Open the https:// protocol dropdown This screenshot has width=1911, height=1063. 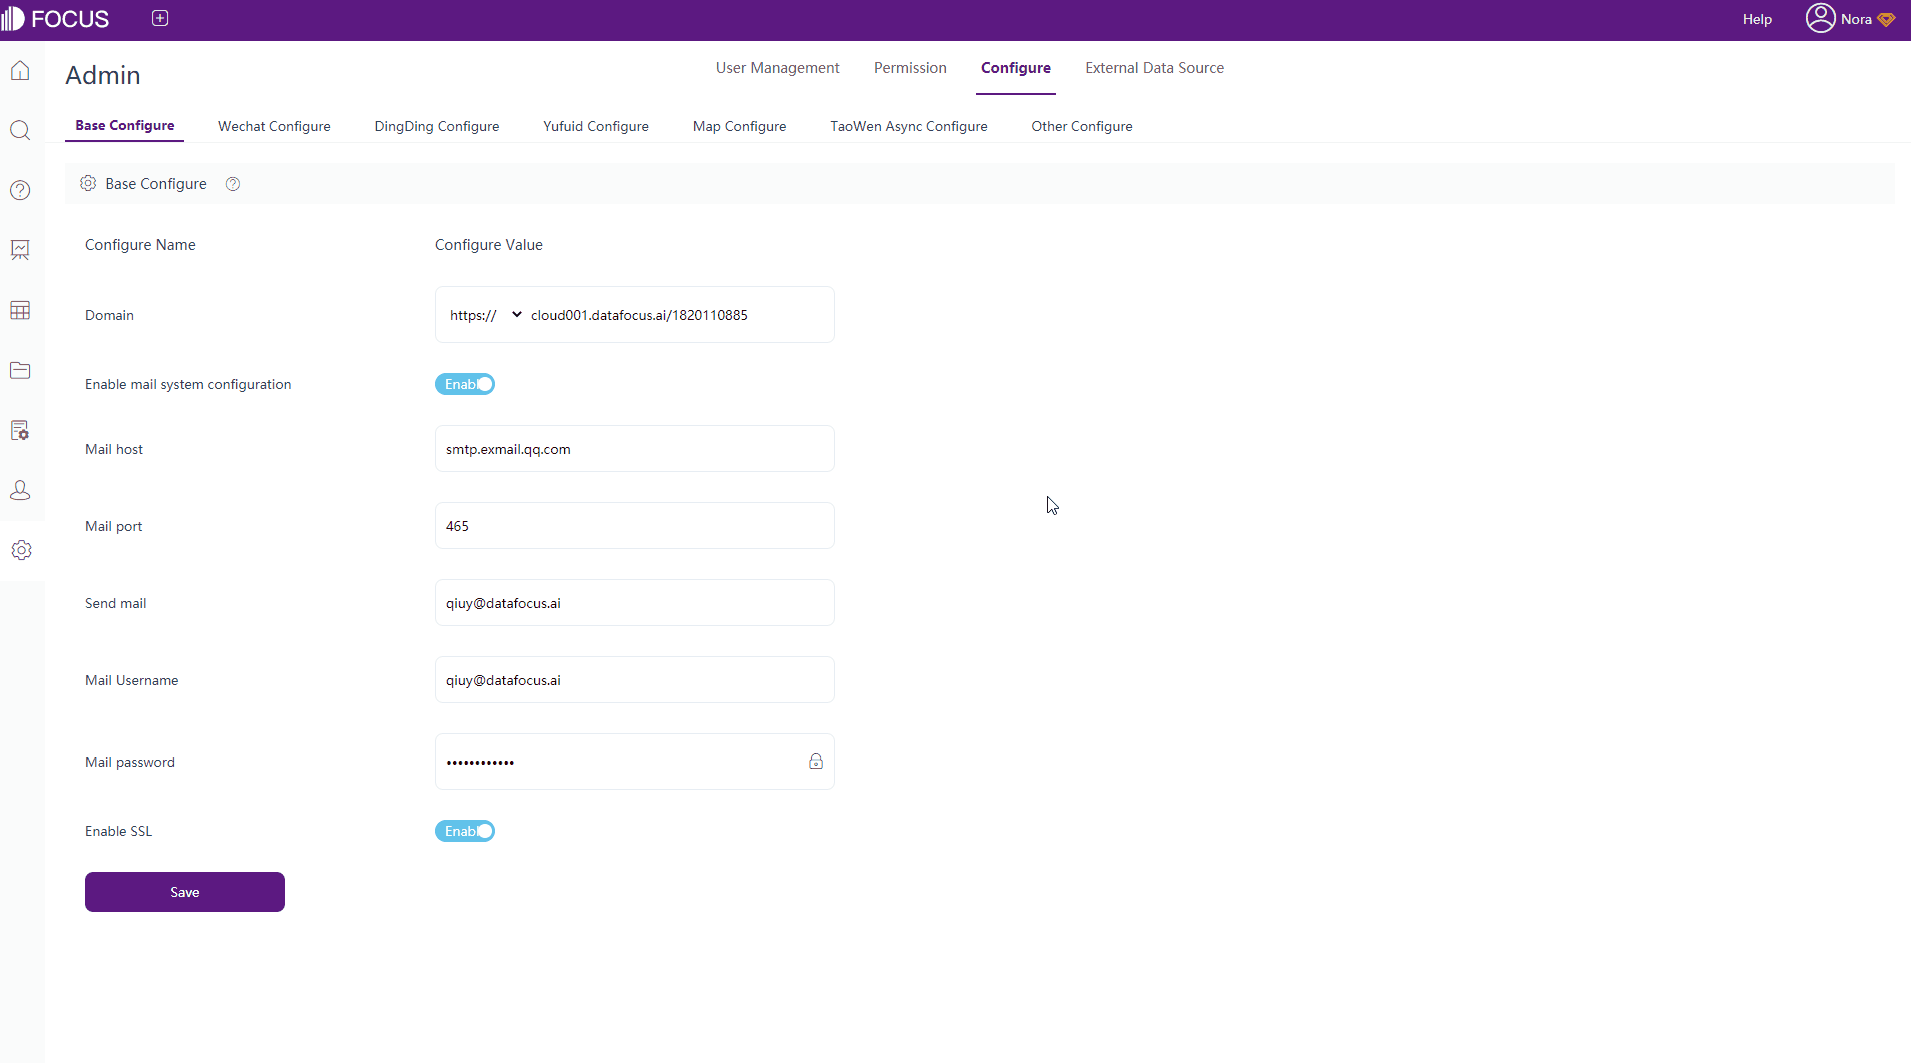[486, 315]
